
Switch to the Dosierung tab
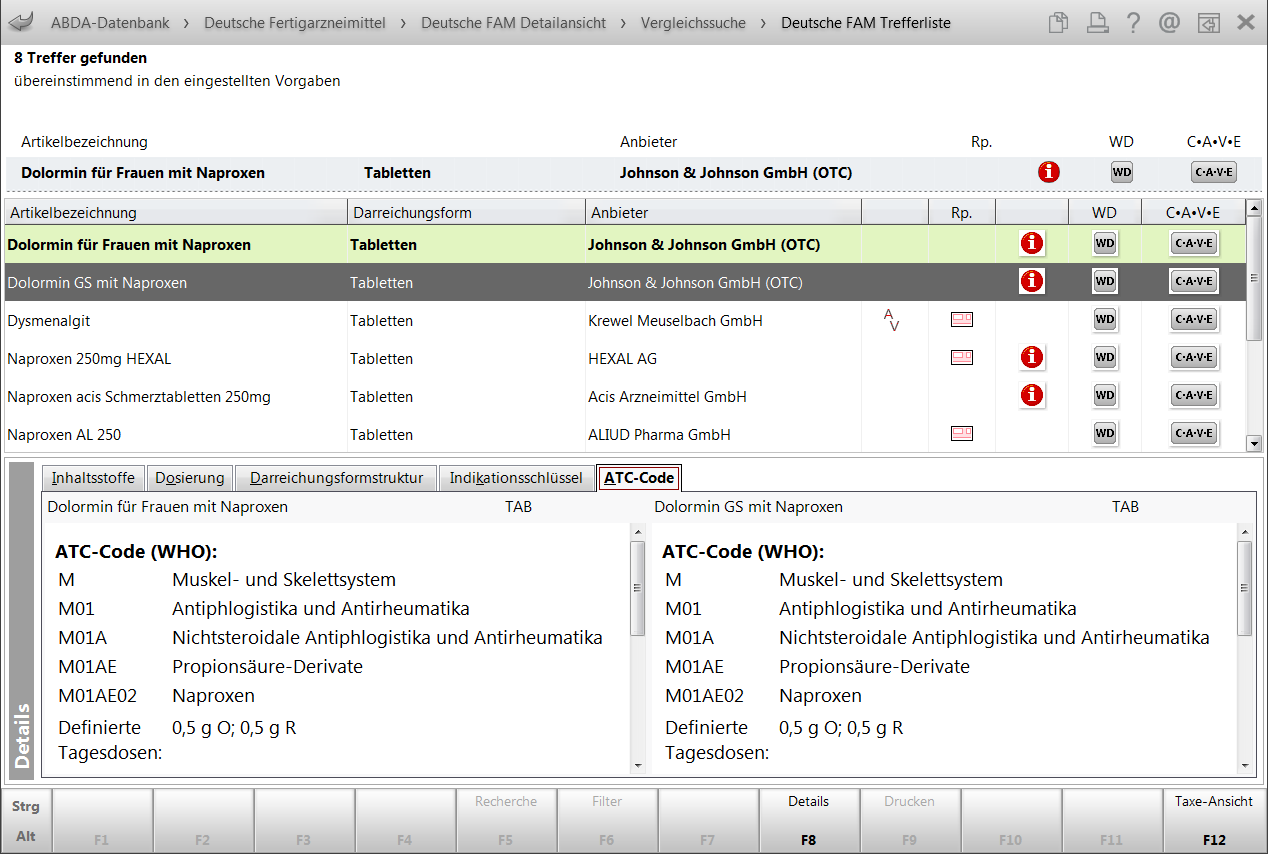click(191, 478)
